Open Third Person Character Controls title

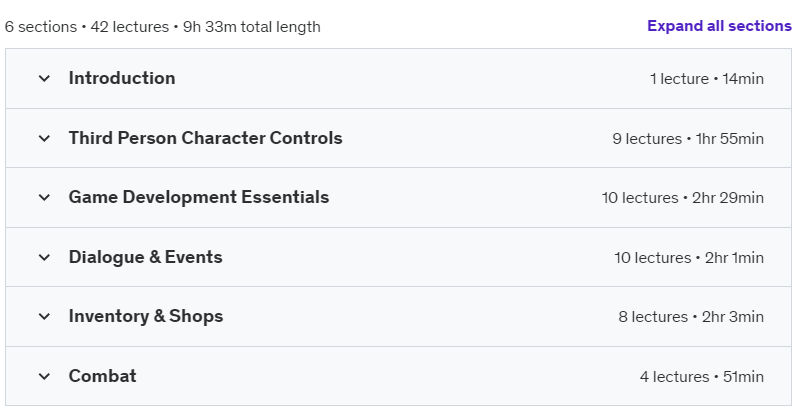(x=205, y=138)
